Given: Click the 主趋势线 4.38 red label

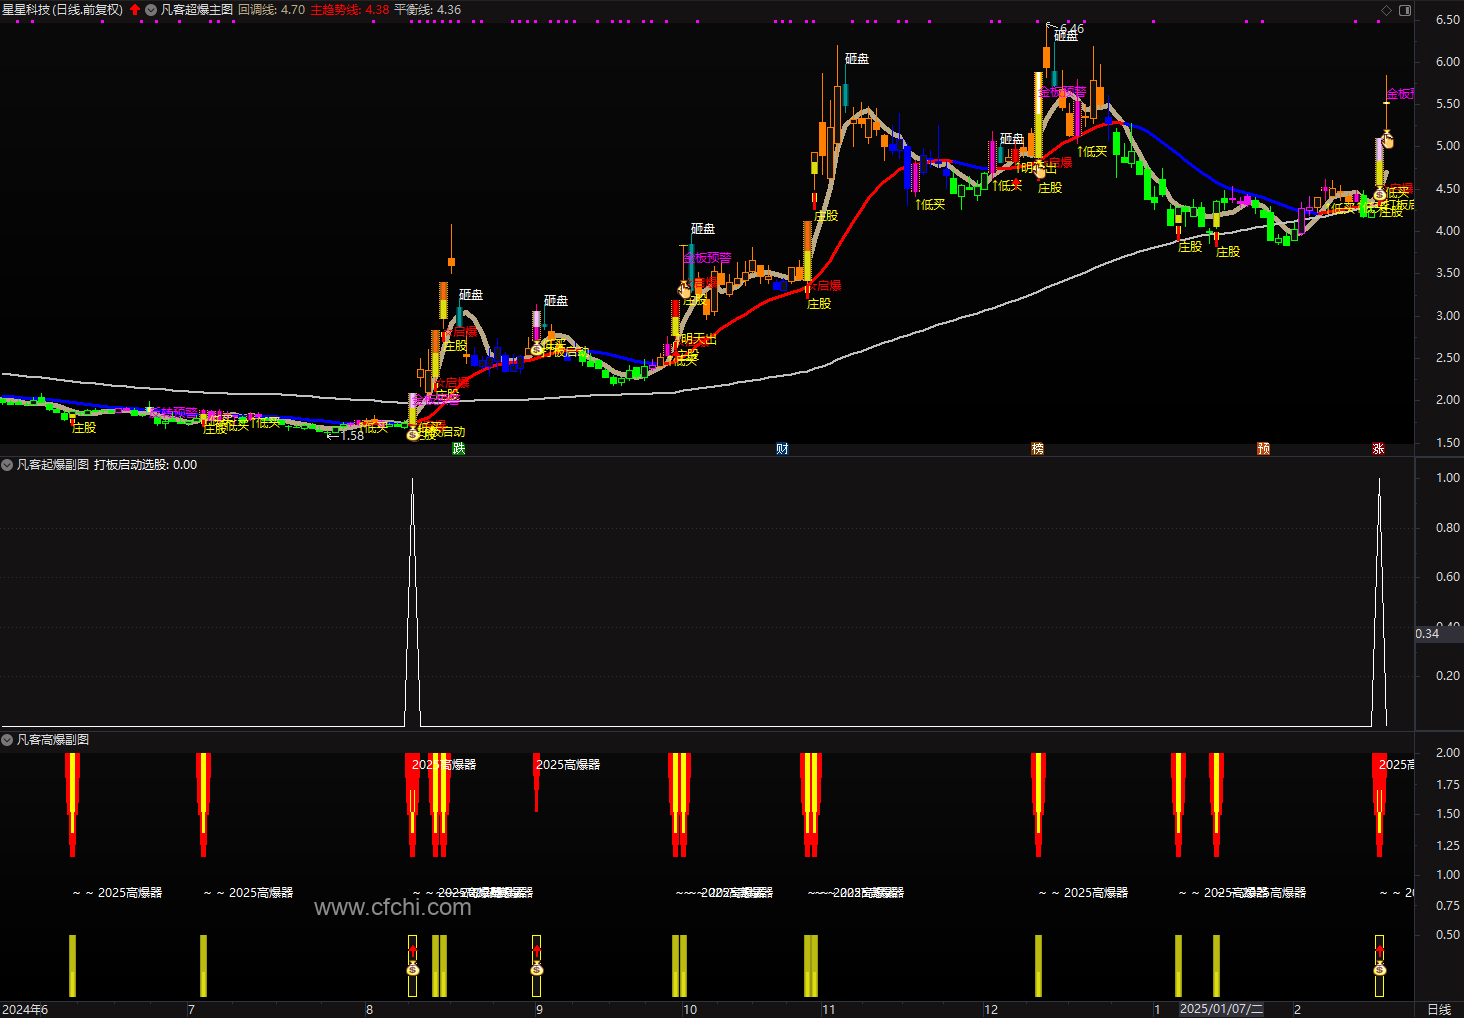Looking at the screenshot, I should coord(350,10).
